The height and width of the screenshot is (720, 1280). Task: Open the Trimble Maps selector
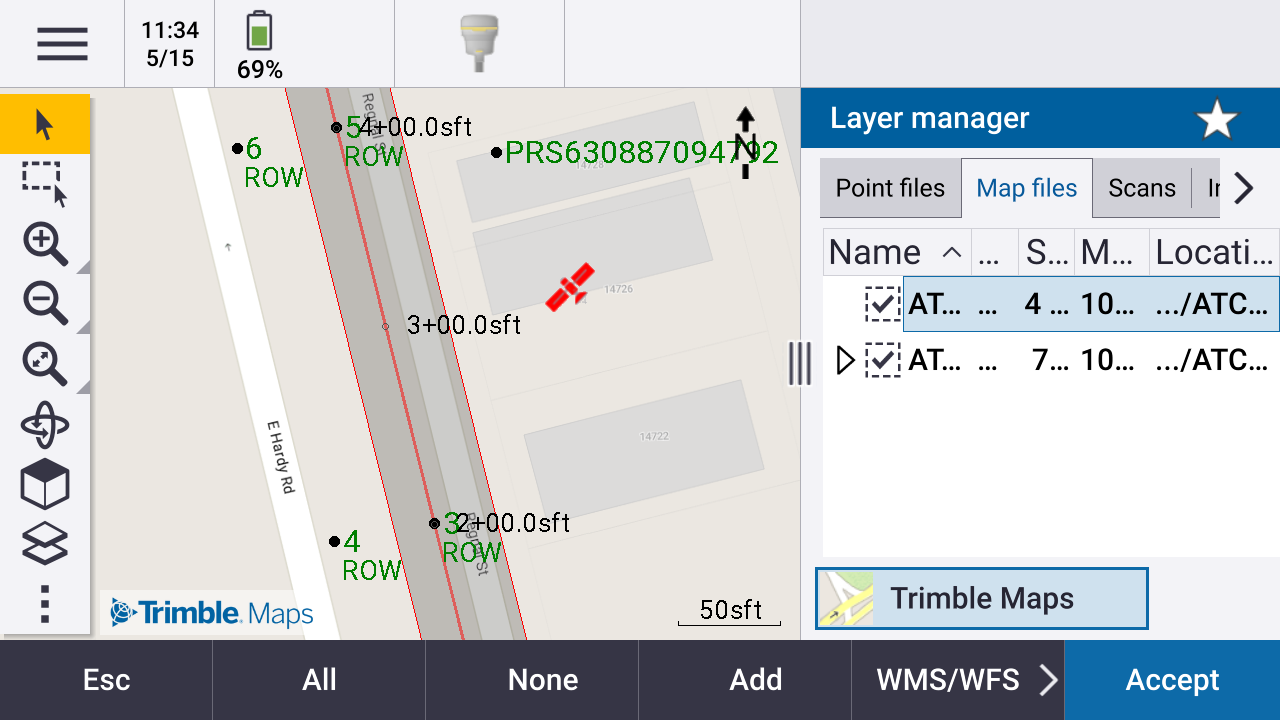pyautogui.click(x=981, y=597)
